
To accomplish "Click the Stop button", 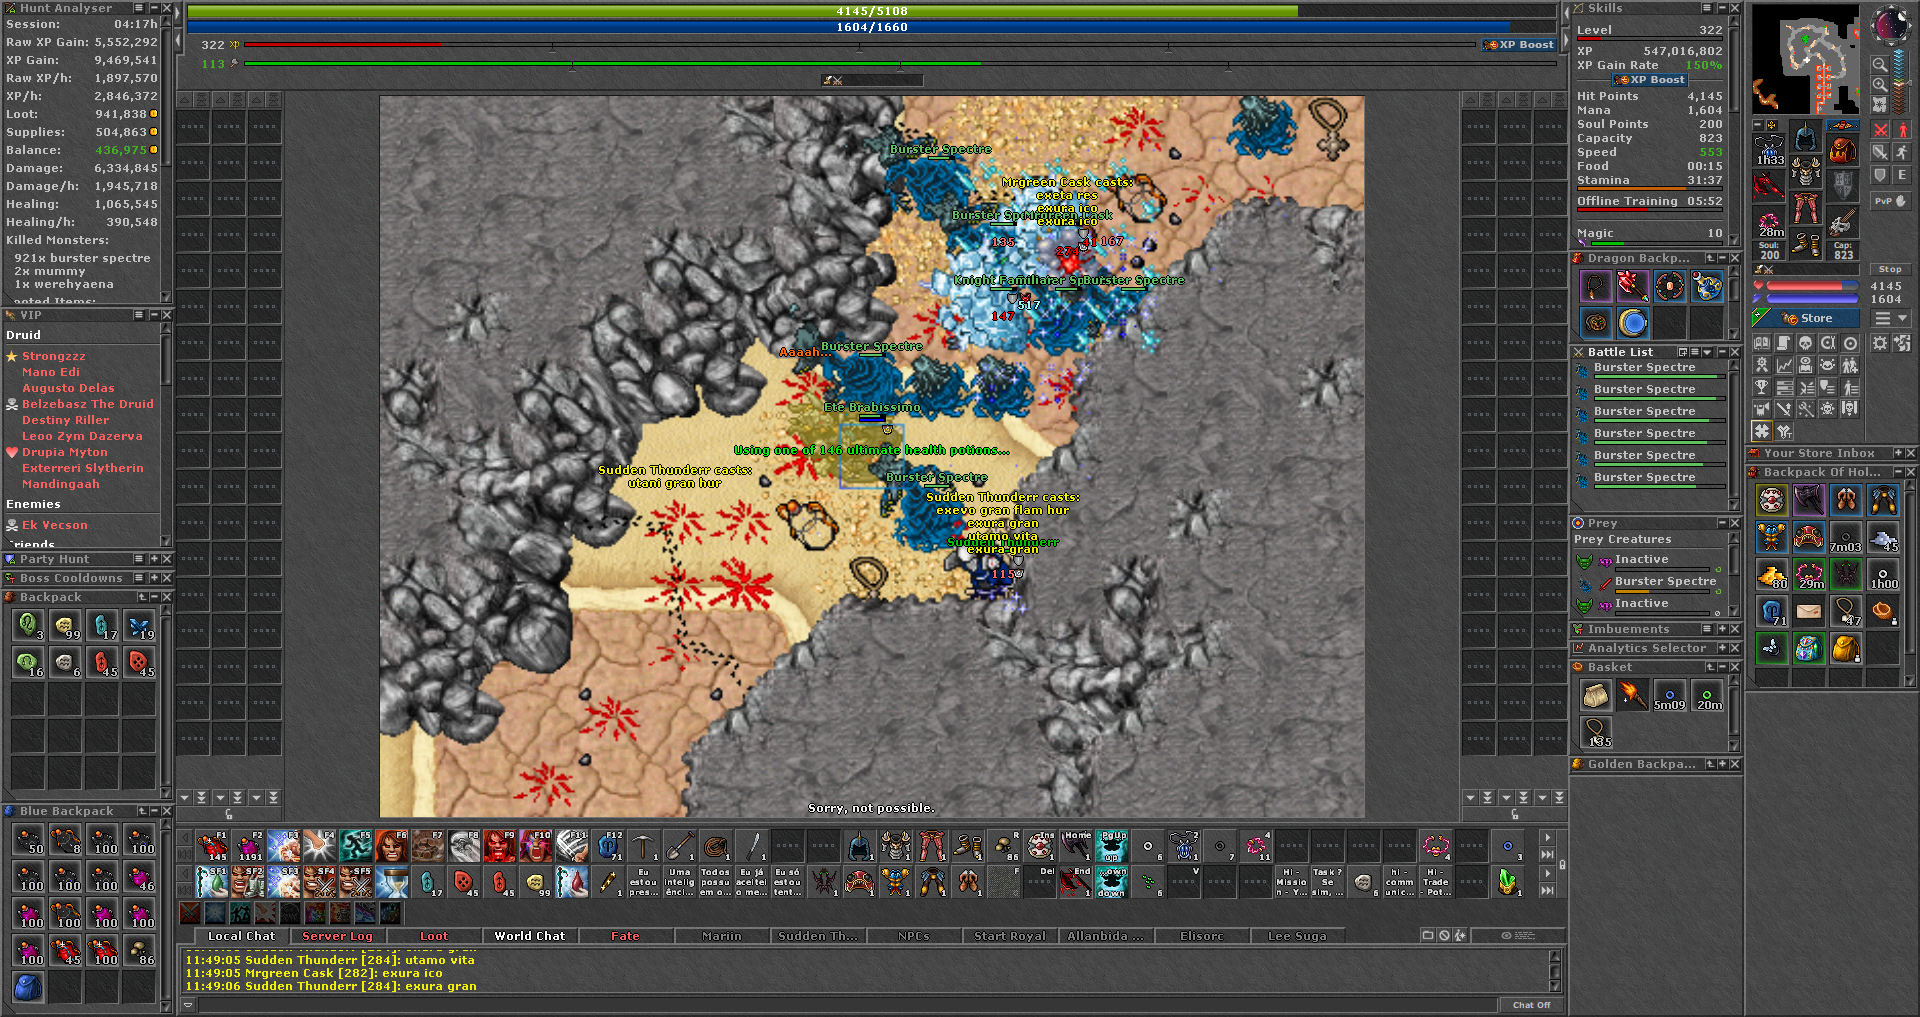I will coord(1890,269).
